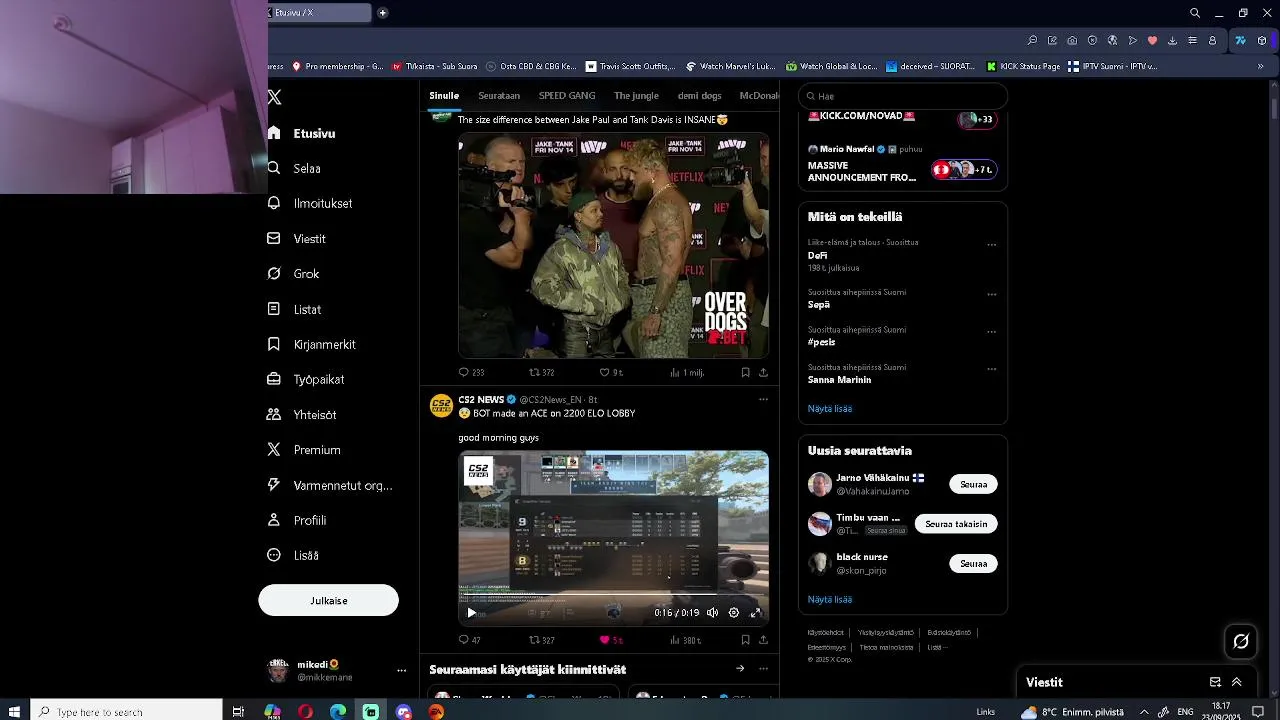The width and height of the screenshot is (1280, 720).
Task: Open pink heart icon in browser toolbar
Action: coord(1152,41)
